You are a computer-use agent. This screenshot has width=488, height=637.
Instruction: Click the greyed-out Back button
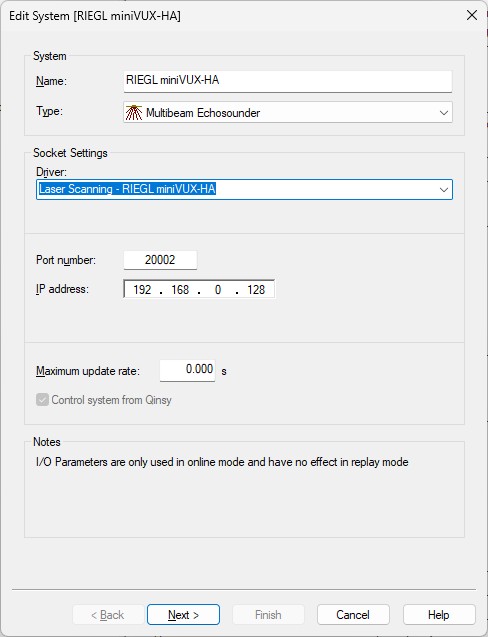[x=108, y=615]
